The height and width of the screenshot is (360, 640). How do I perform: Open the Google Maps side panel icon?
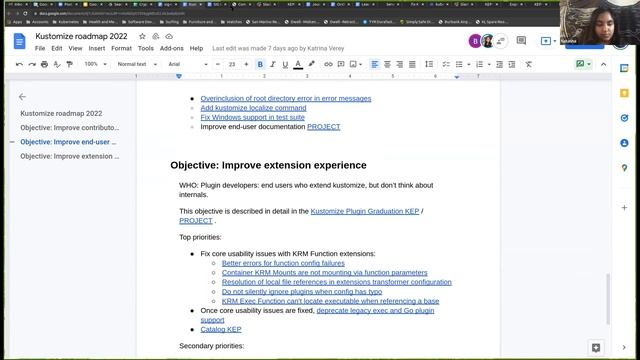(624, 168)
